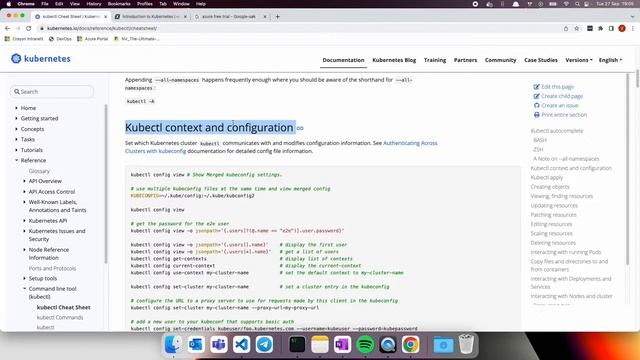The height and width of the screenshot is (360, 640).
Task: Collapse the Reference sidebar section
Action: [16, 160]
